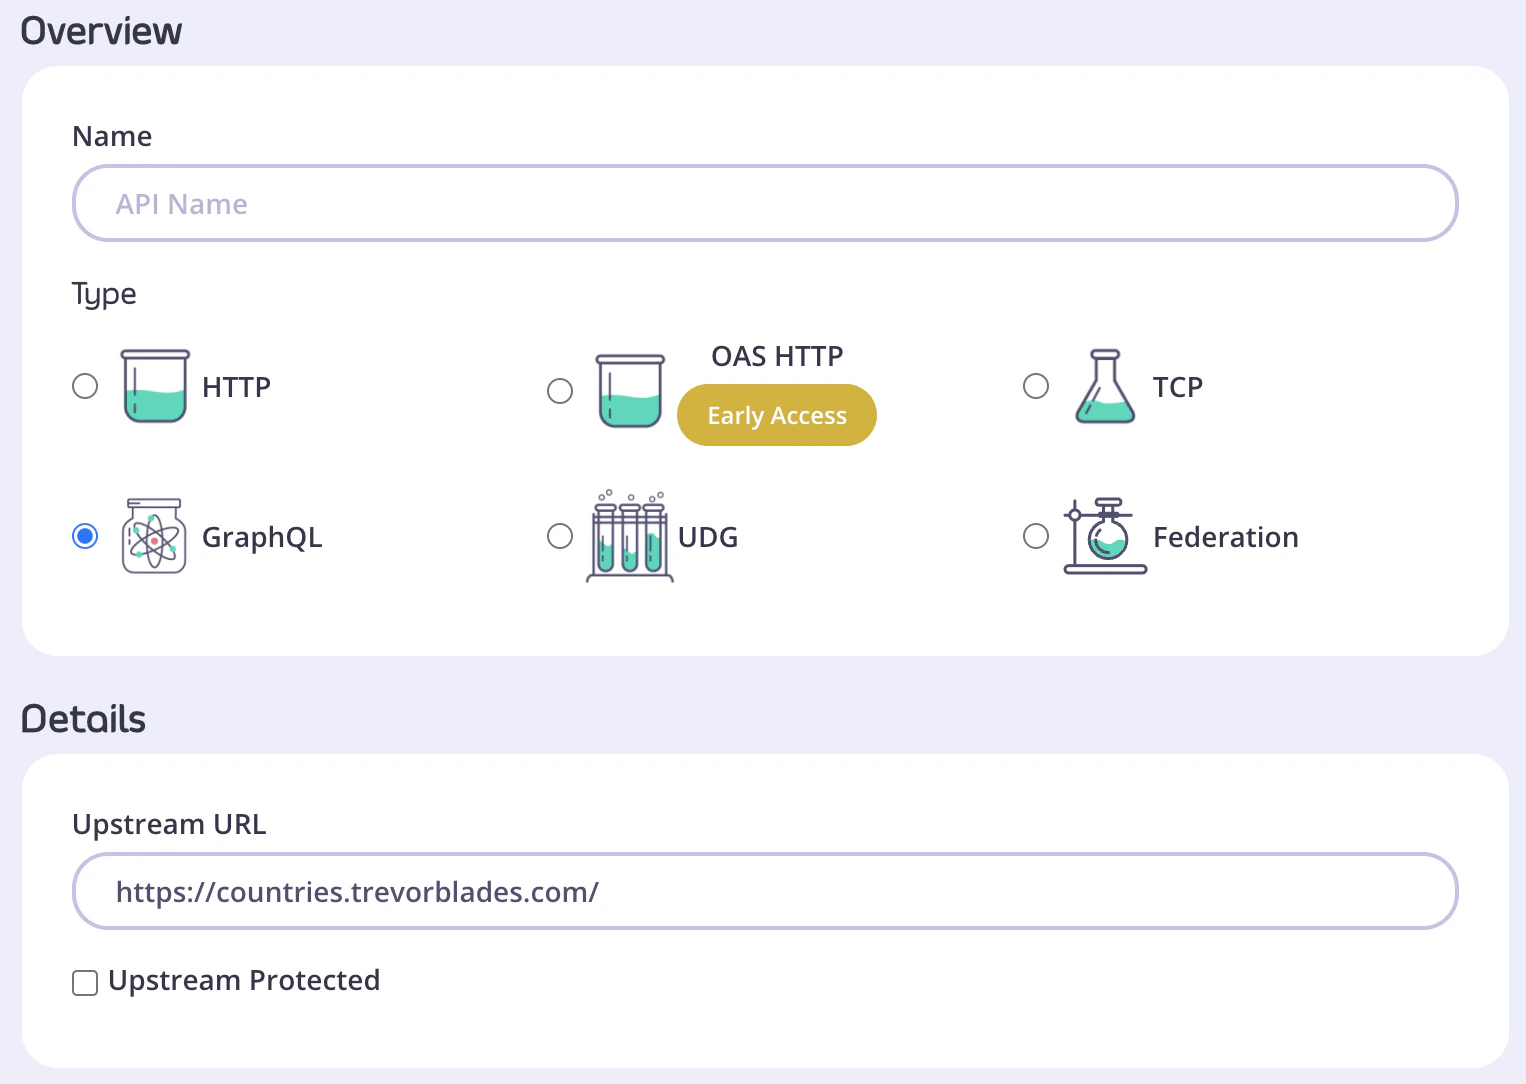Select the TCP API type radio button

coord(1036,386)
